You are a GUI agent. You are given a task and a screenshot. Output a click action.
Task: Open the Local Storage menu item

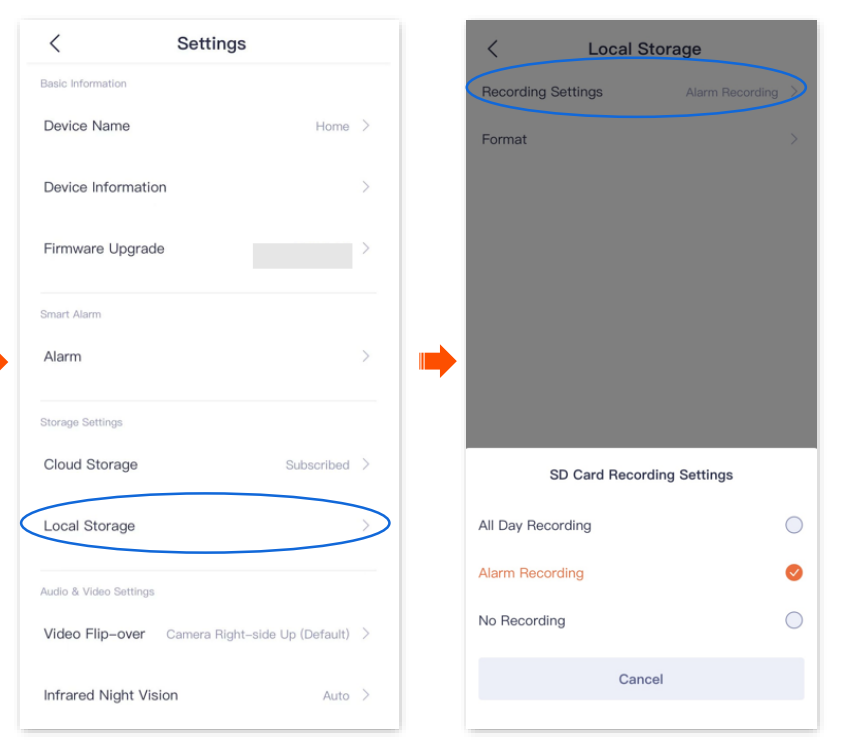click(x=90, y=526)
